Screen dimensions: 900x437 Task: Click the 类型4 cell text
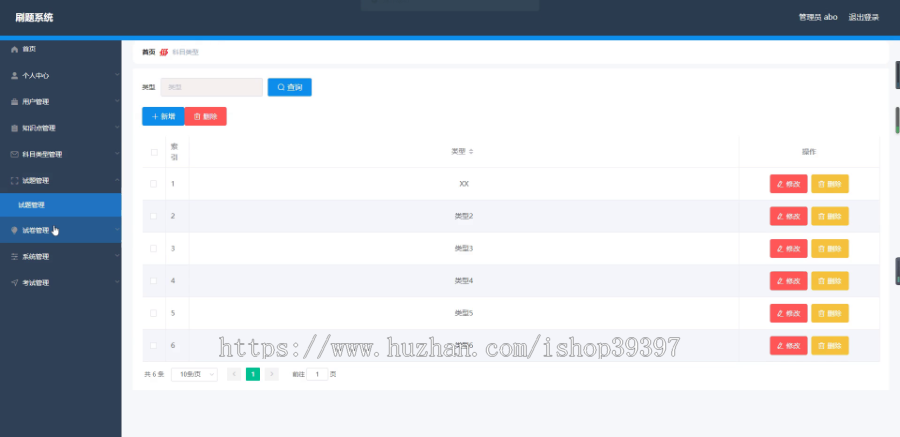tap(464, 281)
